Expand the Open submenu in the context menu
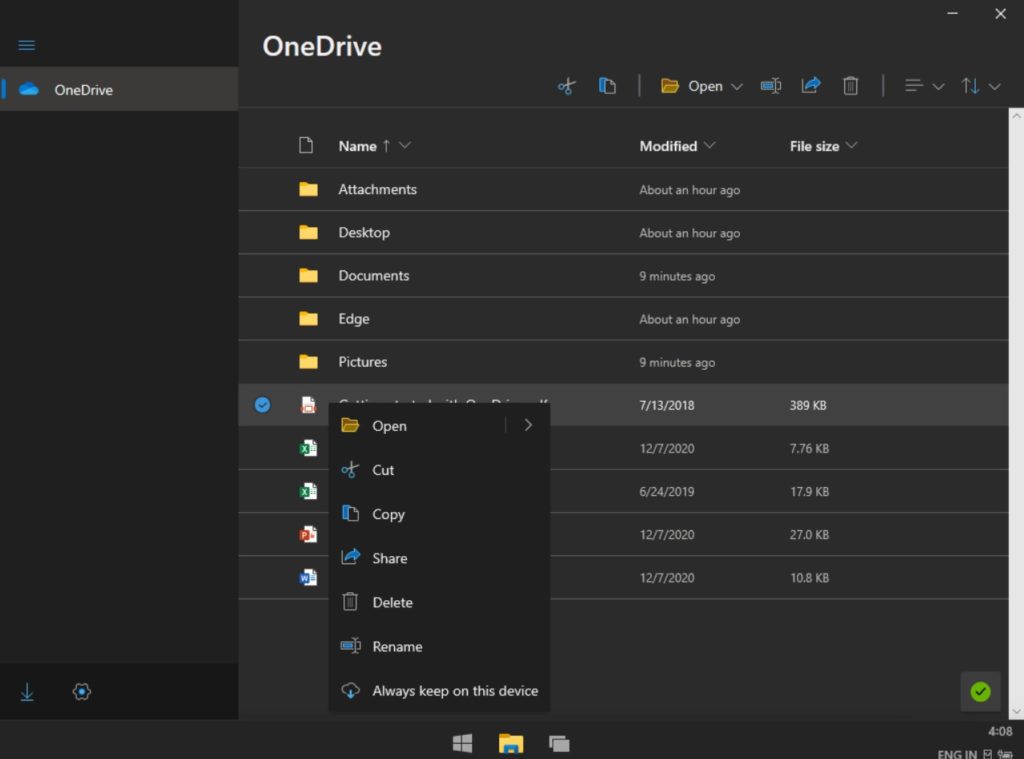The width and height of the screenshot is (1024, 759). tap(528, 425)
